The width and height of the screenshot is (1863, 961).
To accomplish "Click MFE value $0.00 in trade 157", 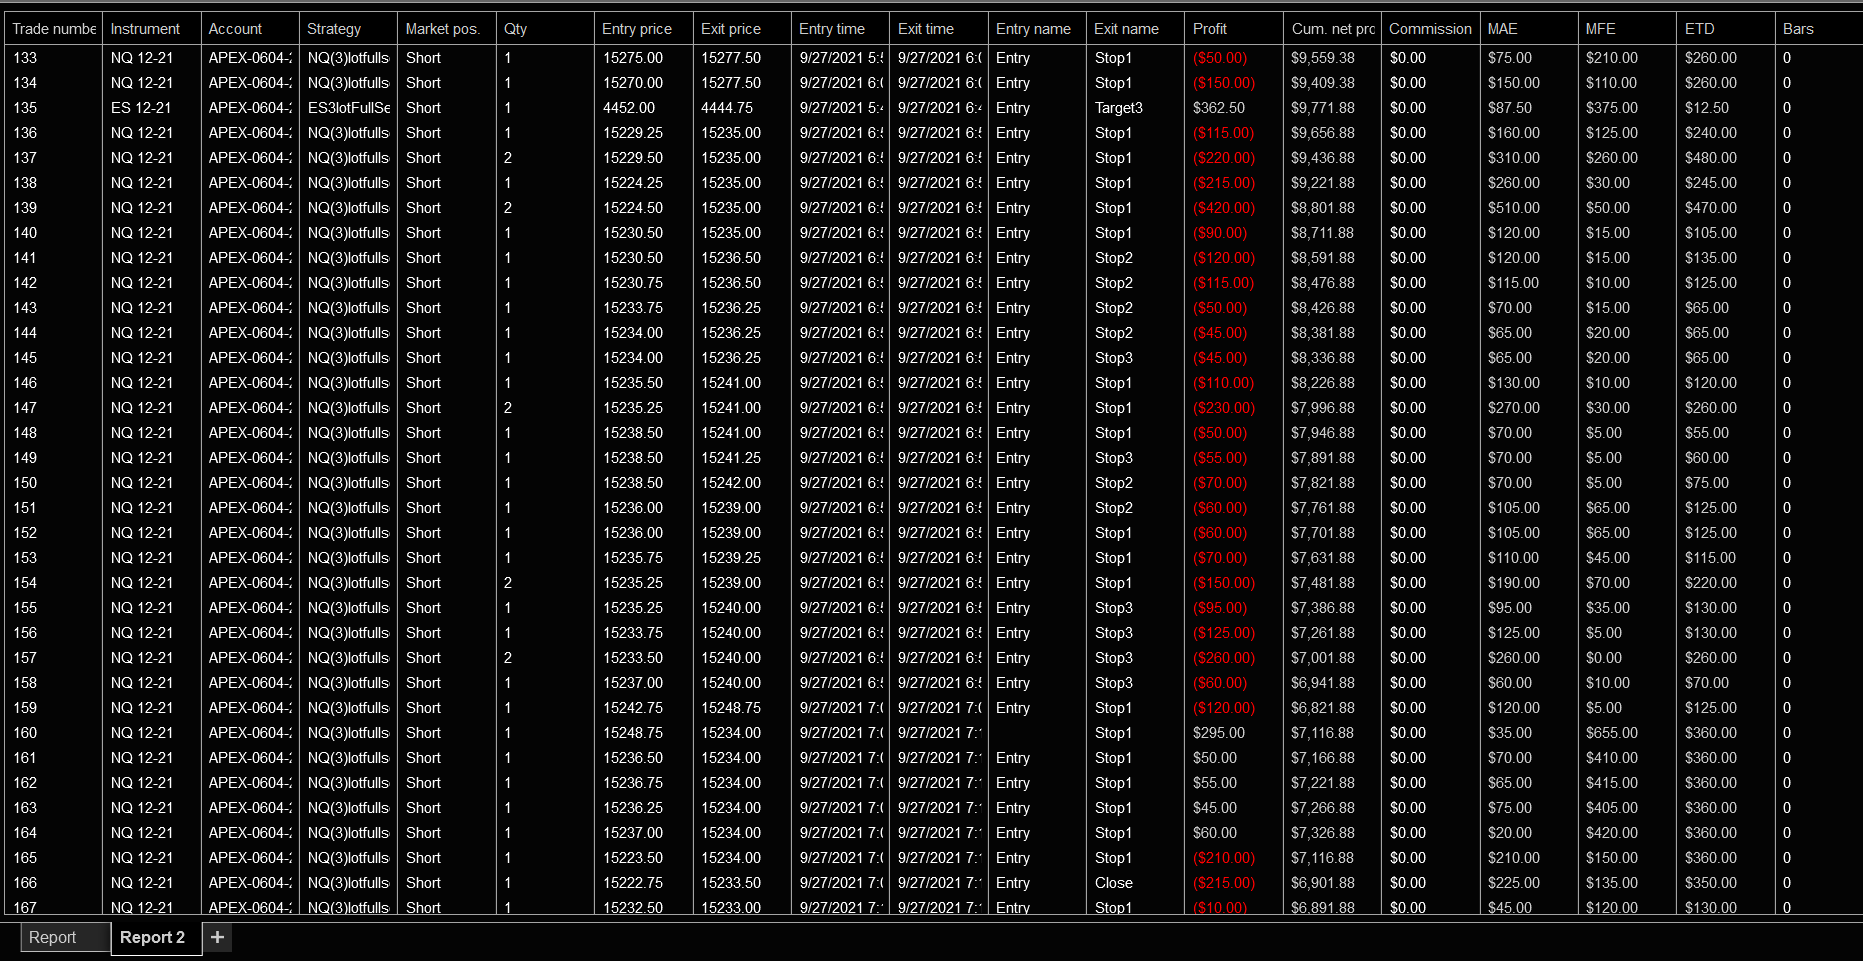I will [x=1604, y=658].
